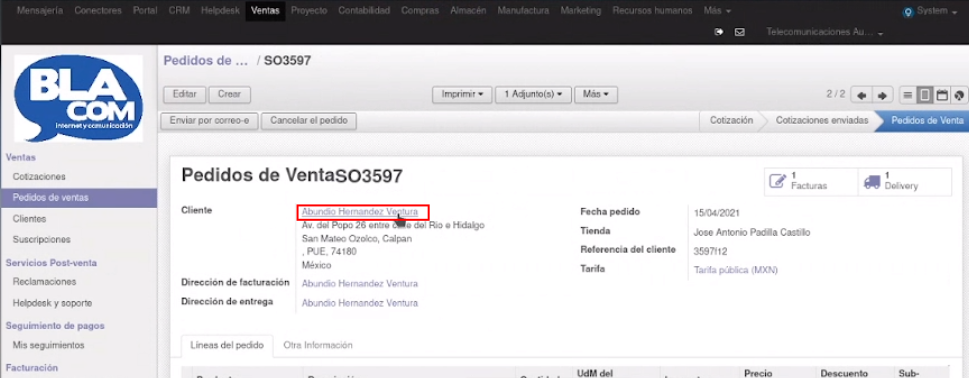Expand the Más top menu dropdown
969x378 pixels.
(x=717, y=11)
